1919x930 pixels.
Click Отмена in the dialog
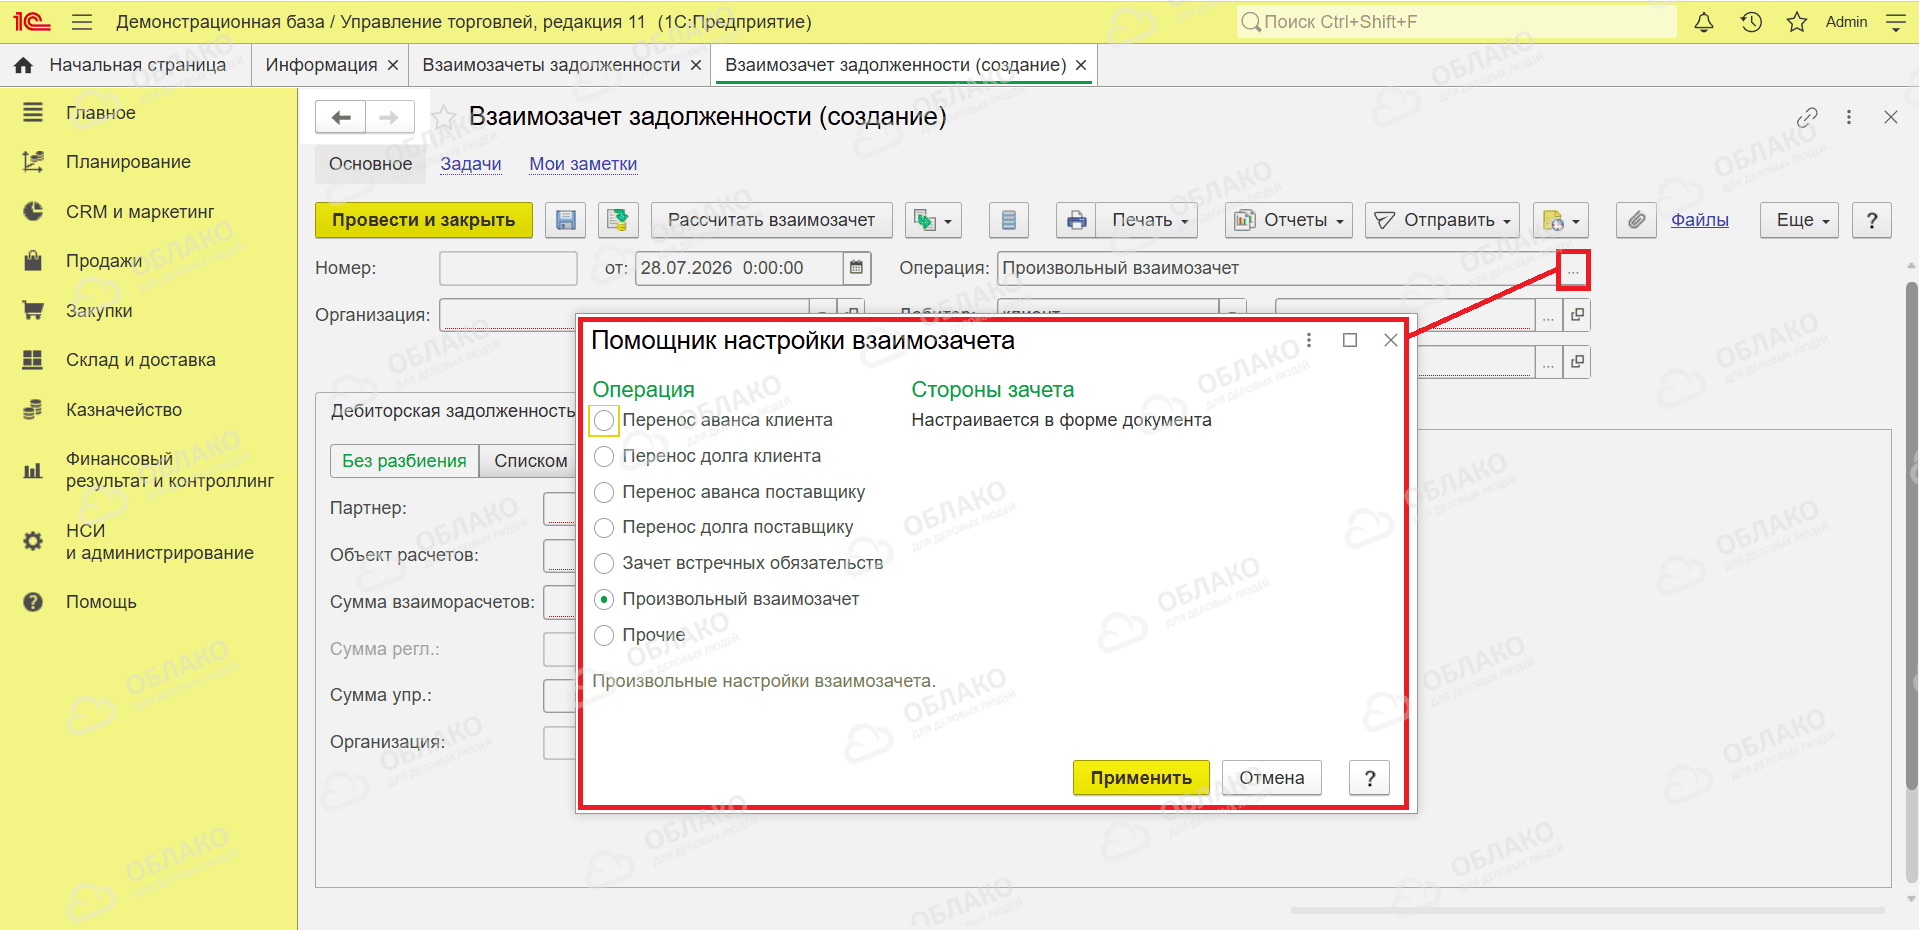[x=1272, y=778]
